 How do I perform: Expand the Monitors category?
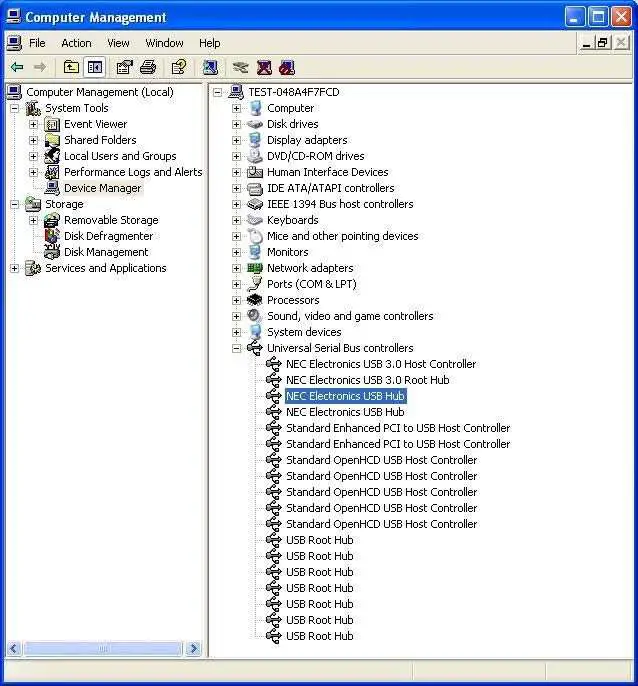236,252
